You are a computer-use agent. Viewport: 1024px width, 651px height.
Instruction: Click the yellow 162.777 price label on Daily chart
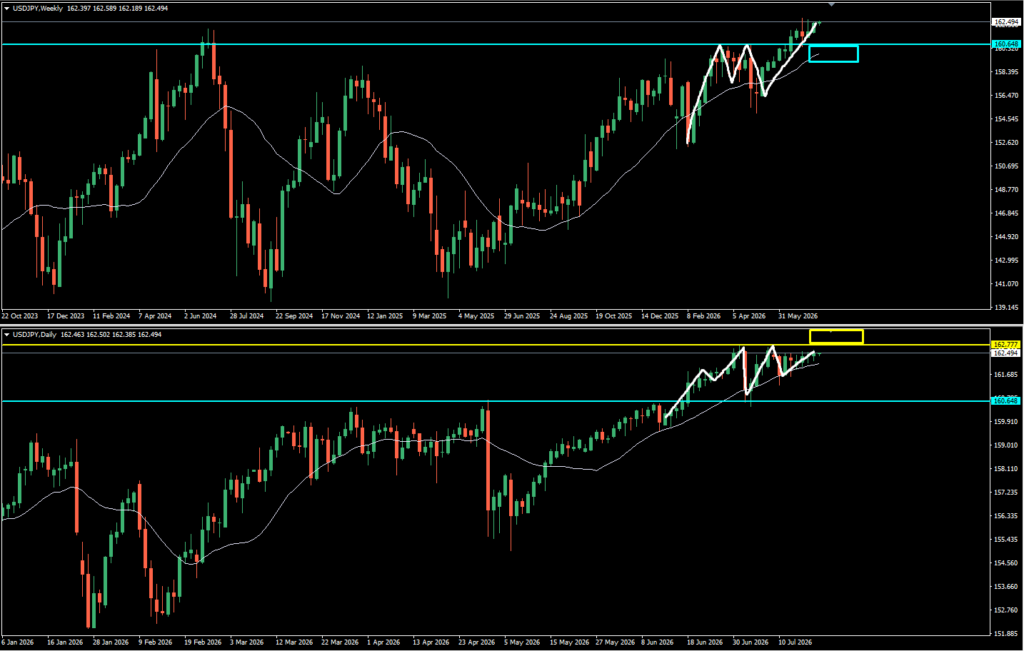1006,344
